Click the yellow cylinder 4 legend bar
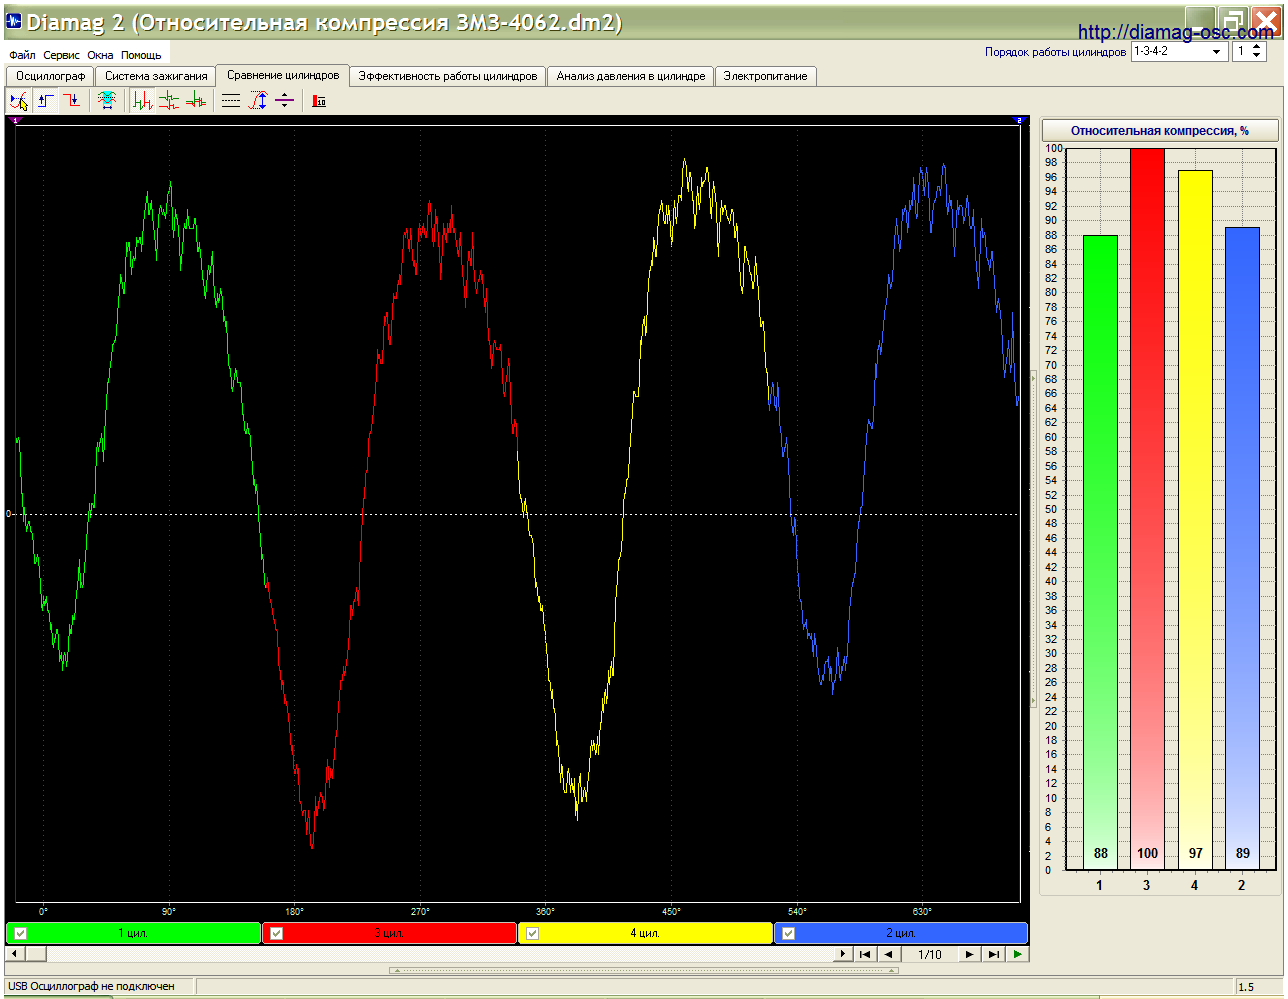 point(645,933)
